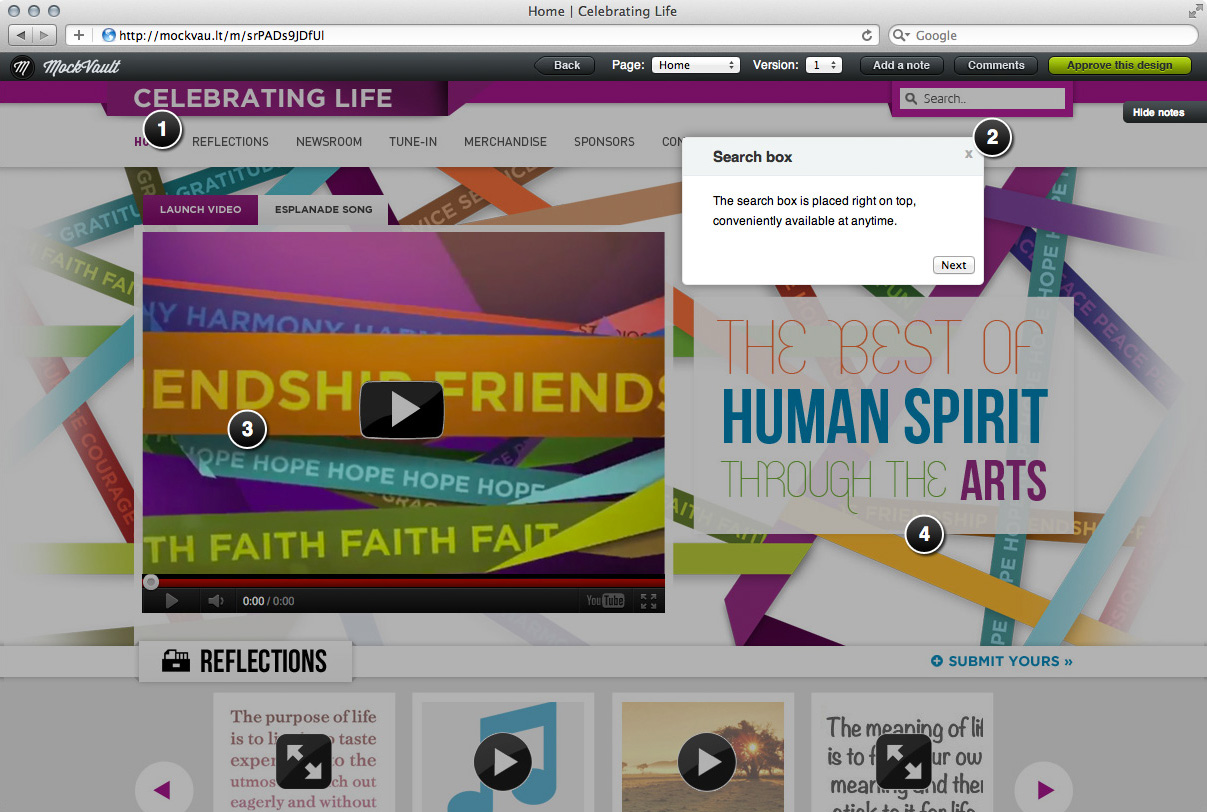Switch to the Launch Video tab
Image resolution: width=1207 pixels, height=812 pixels.
200,210
